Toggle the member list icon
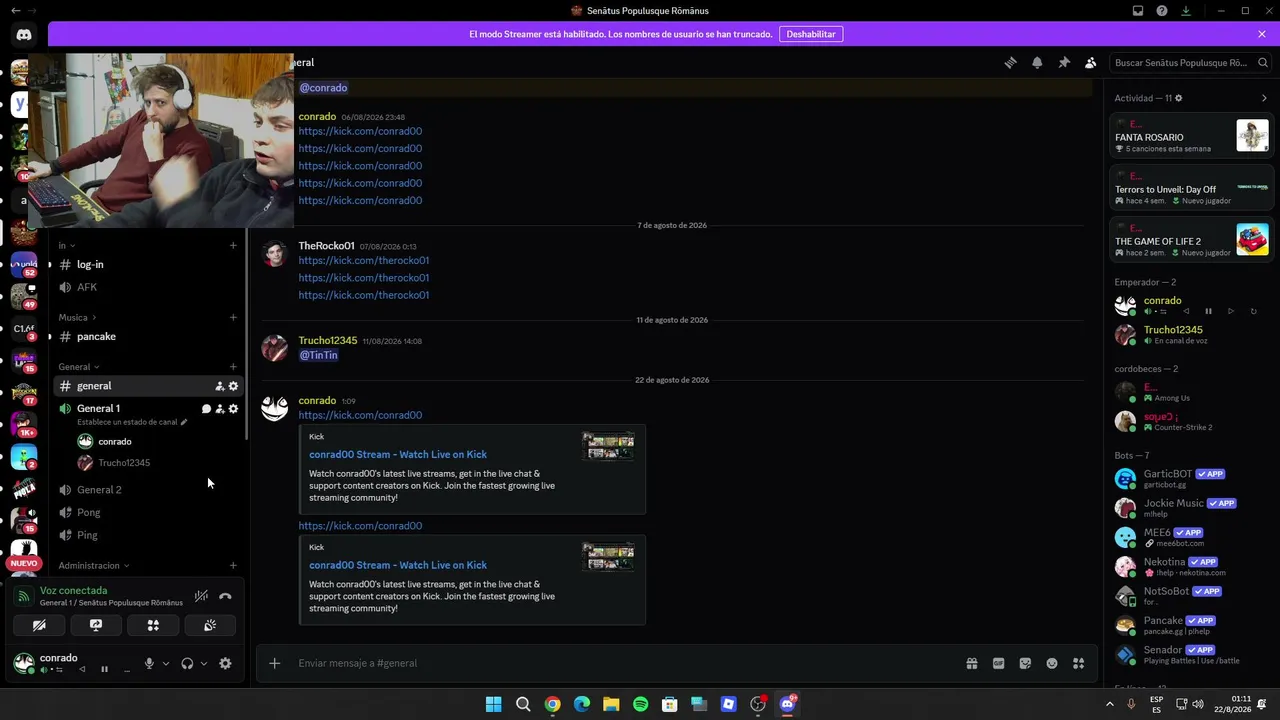 (x=1091, y=62)
